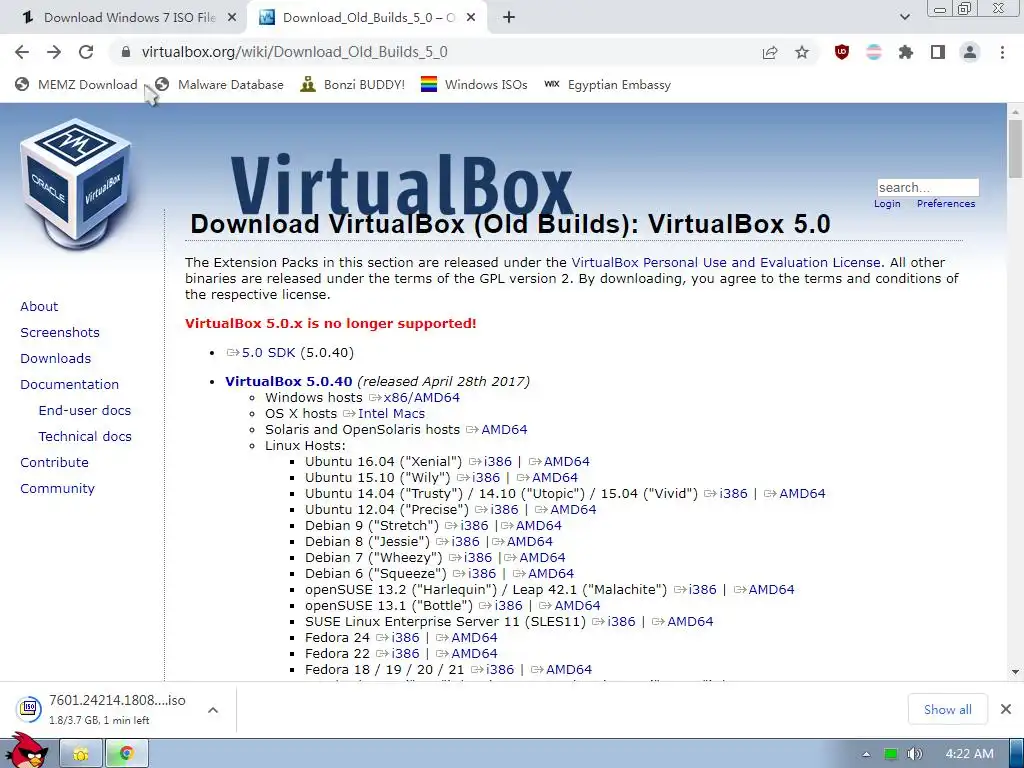This screenshot has height=768, width=1024.
Task: Share this page via the share icon
Action: 770,52
